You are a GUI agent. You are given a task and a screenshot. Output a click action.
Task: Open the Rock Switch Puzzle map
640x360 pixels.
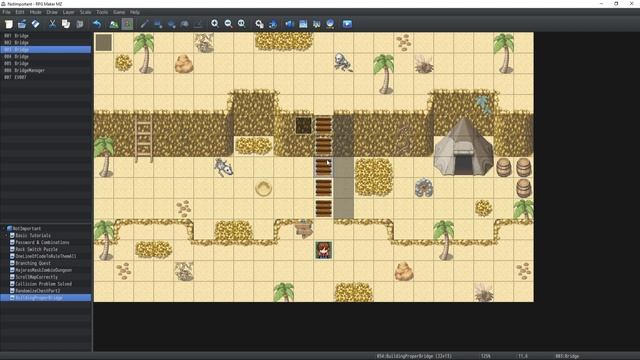coord(36,249)
